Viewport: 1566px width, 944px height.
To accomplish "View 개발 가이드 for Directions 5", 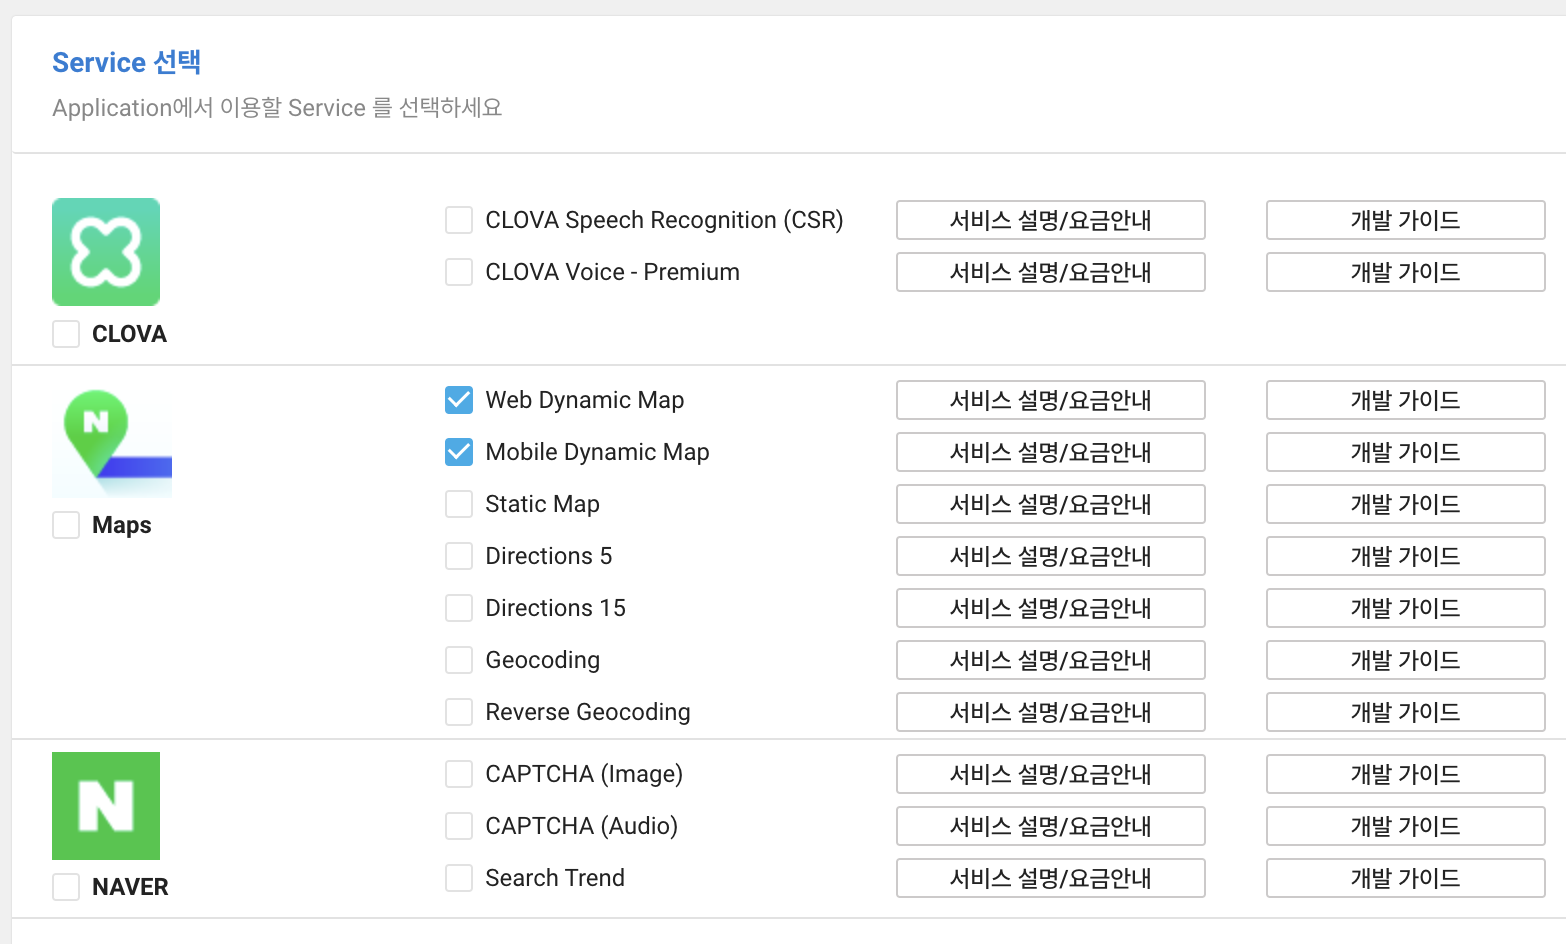I will (x=1406, y=556).
